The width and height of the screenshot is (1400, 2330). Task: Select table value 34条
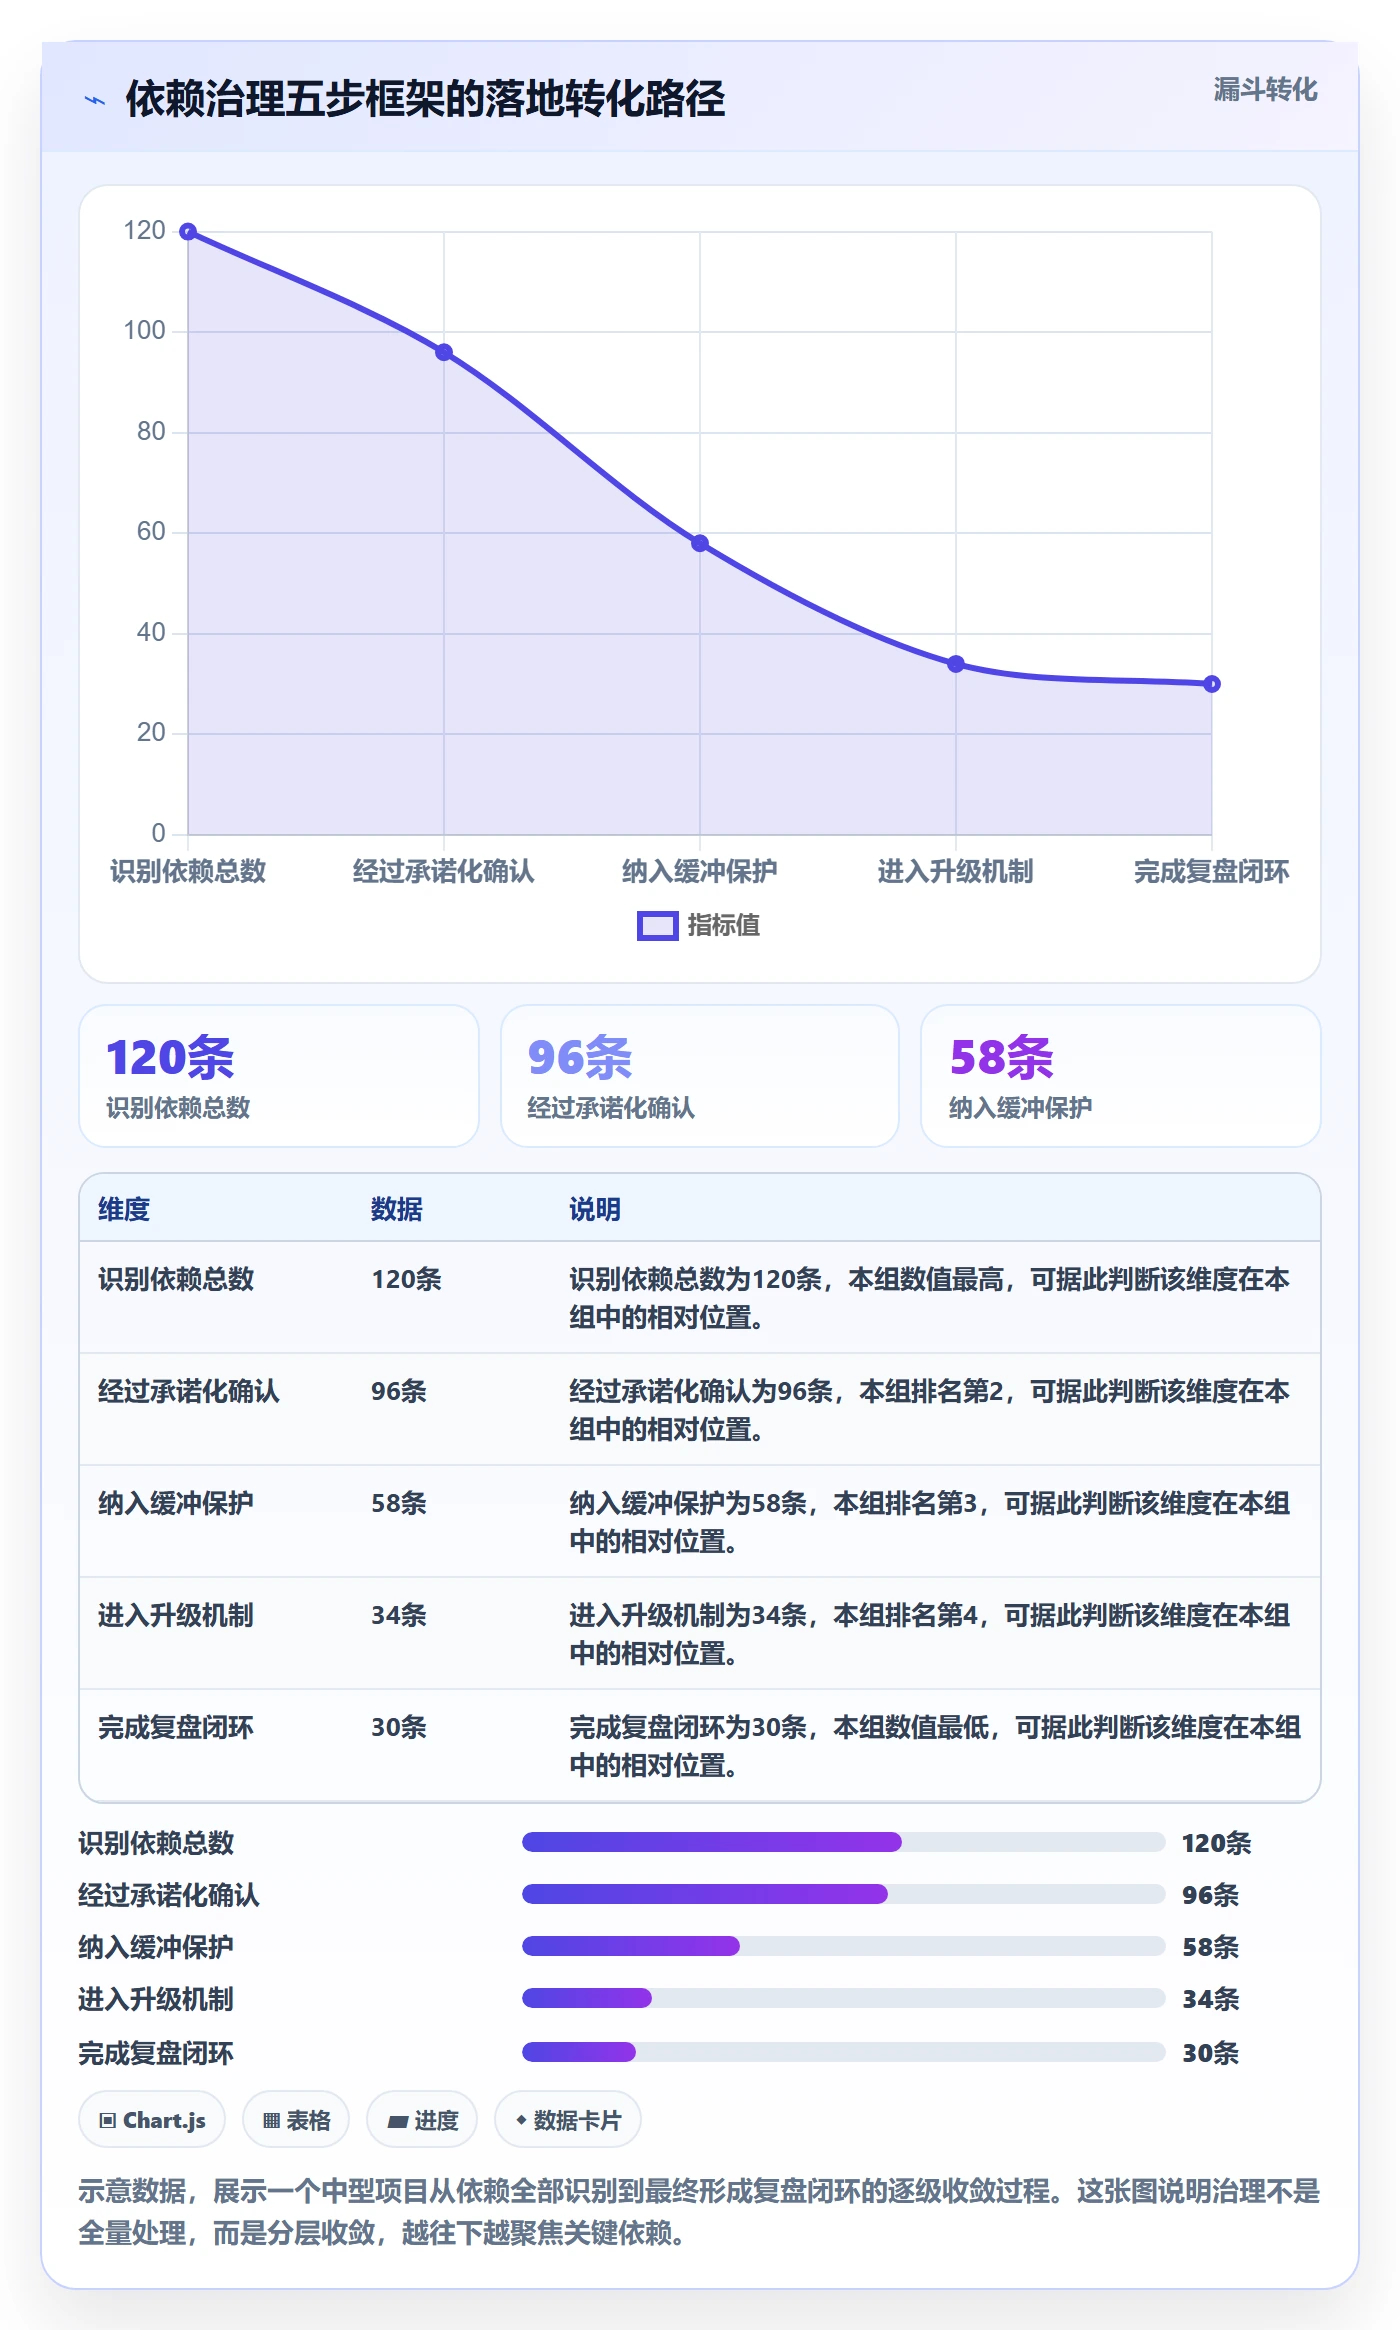click(399, 1615)
